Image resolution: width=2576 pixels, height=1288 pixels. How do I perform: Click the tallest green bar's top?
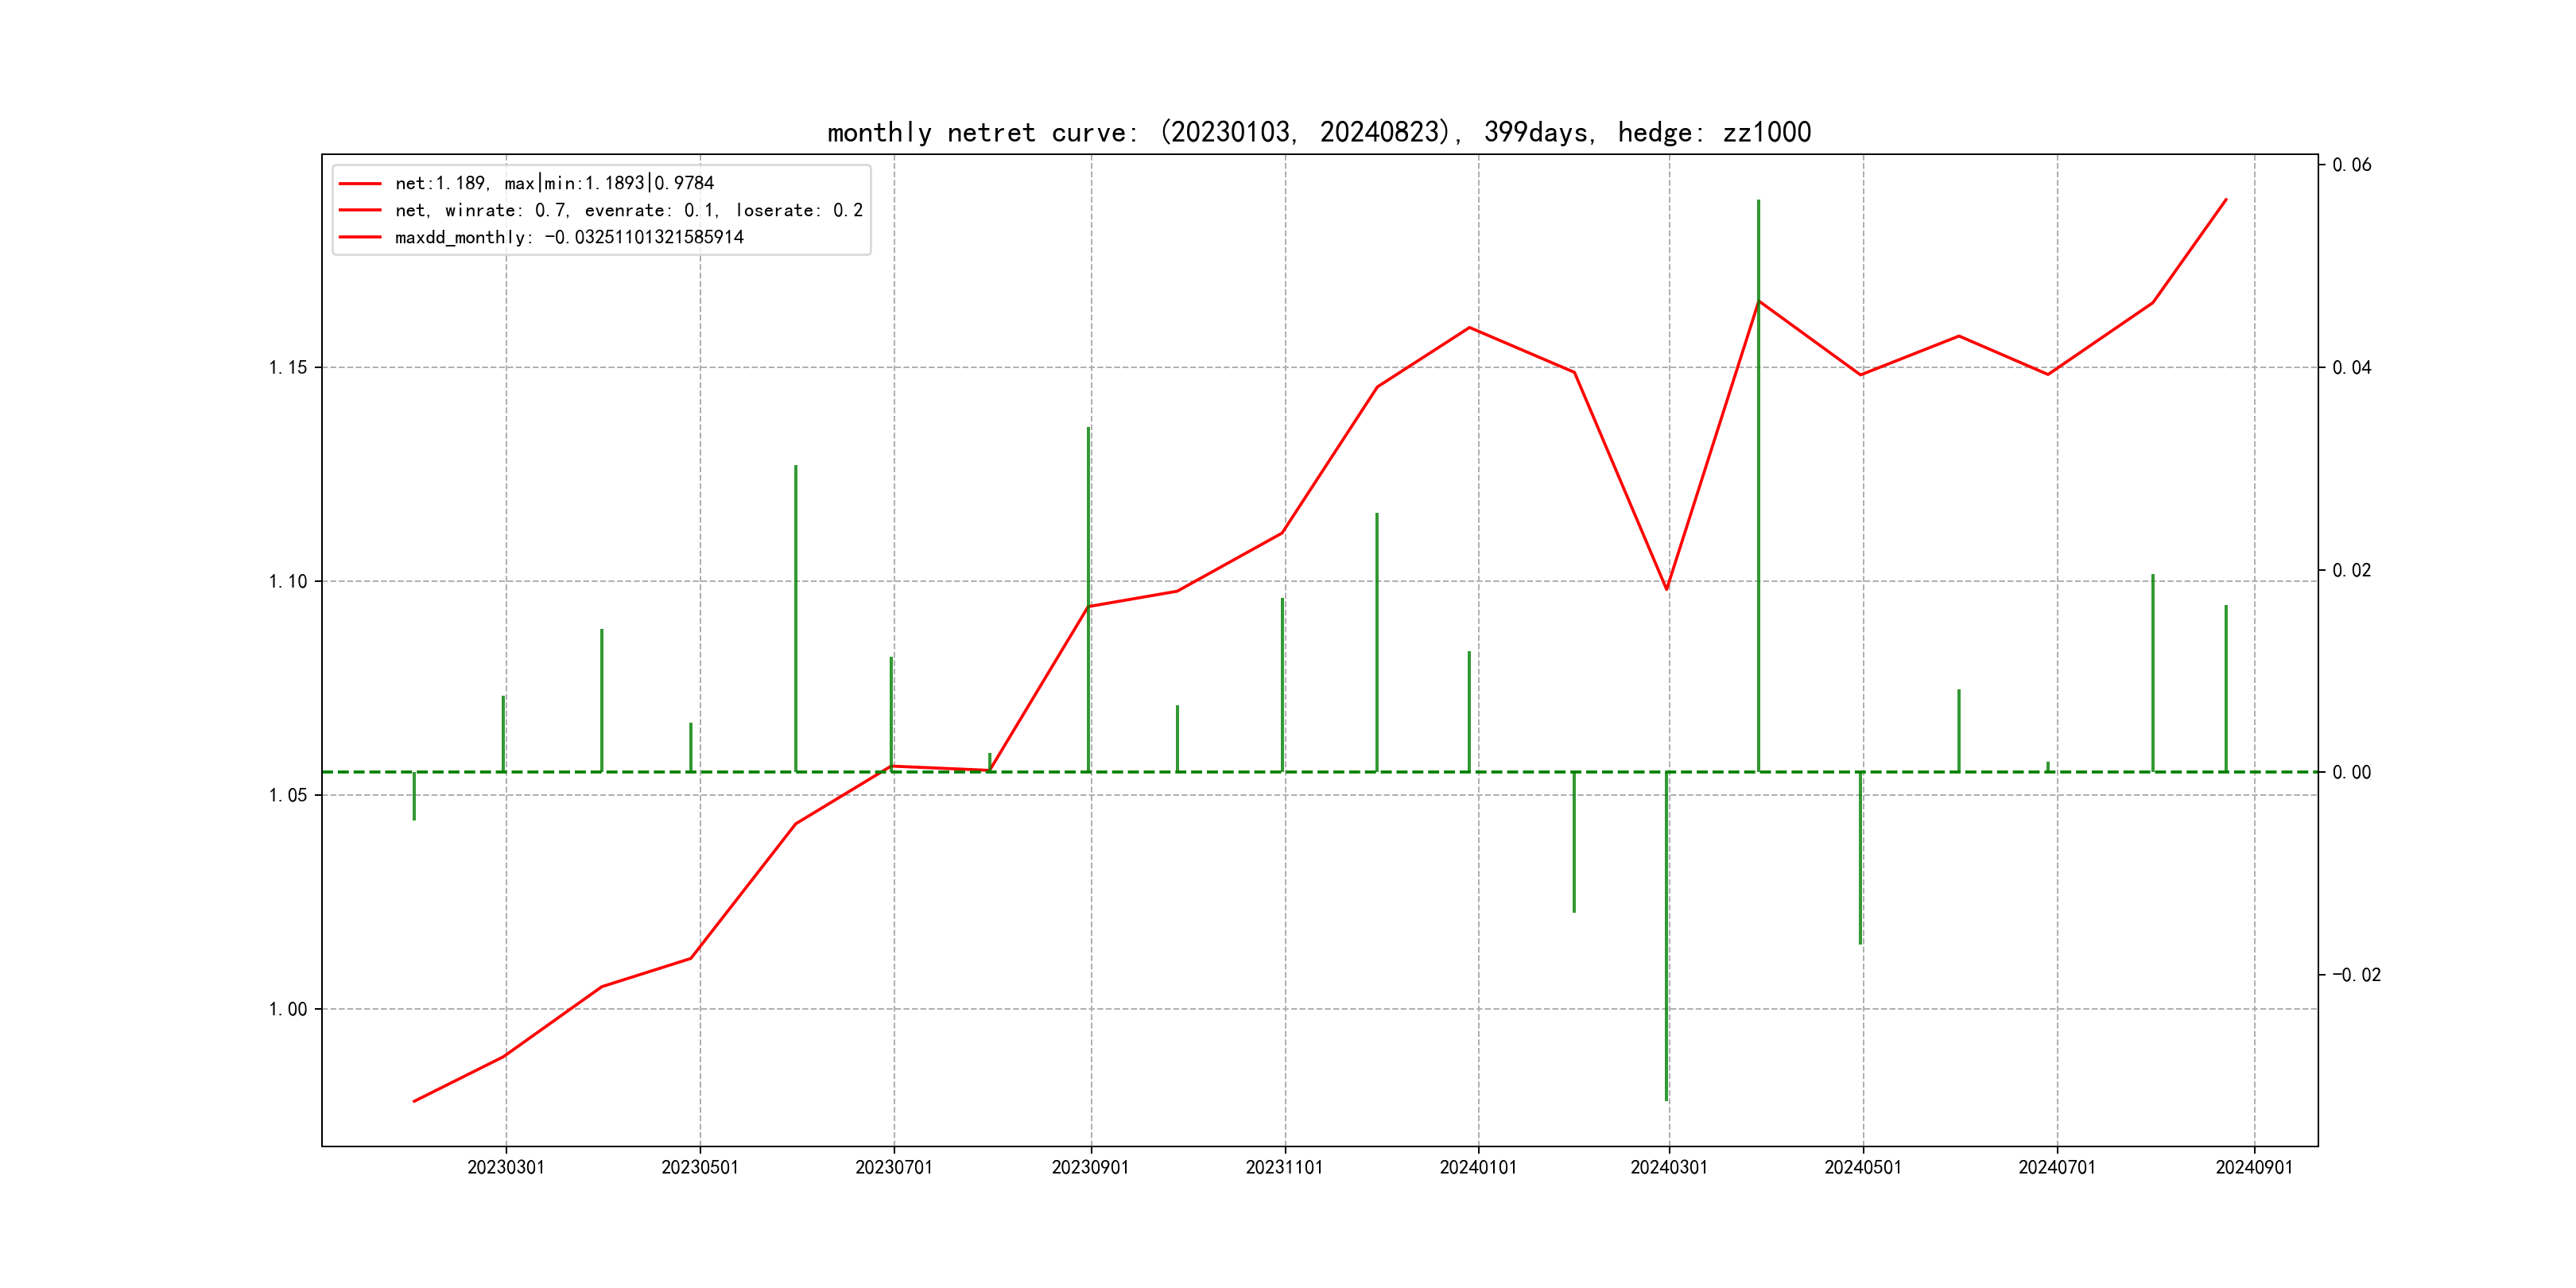click(x=1758, y=202)
